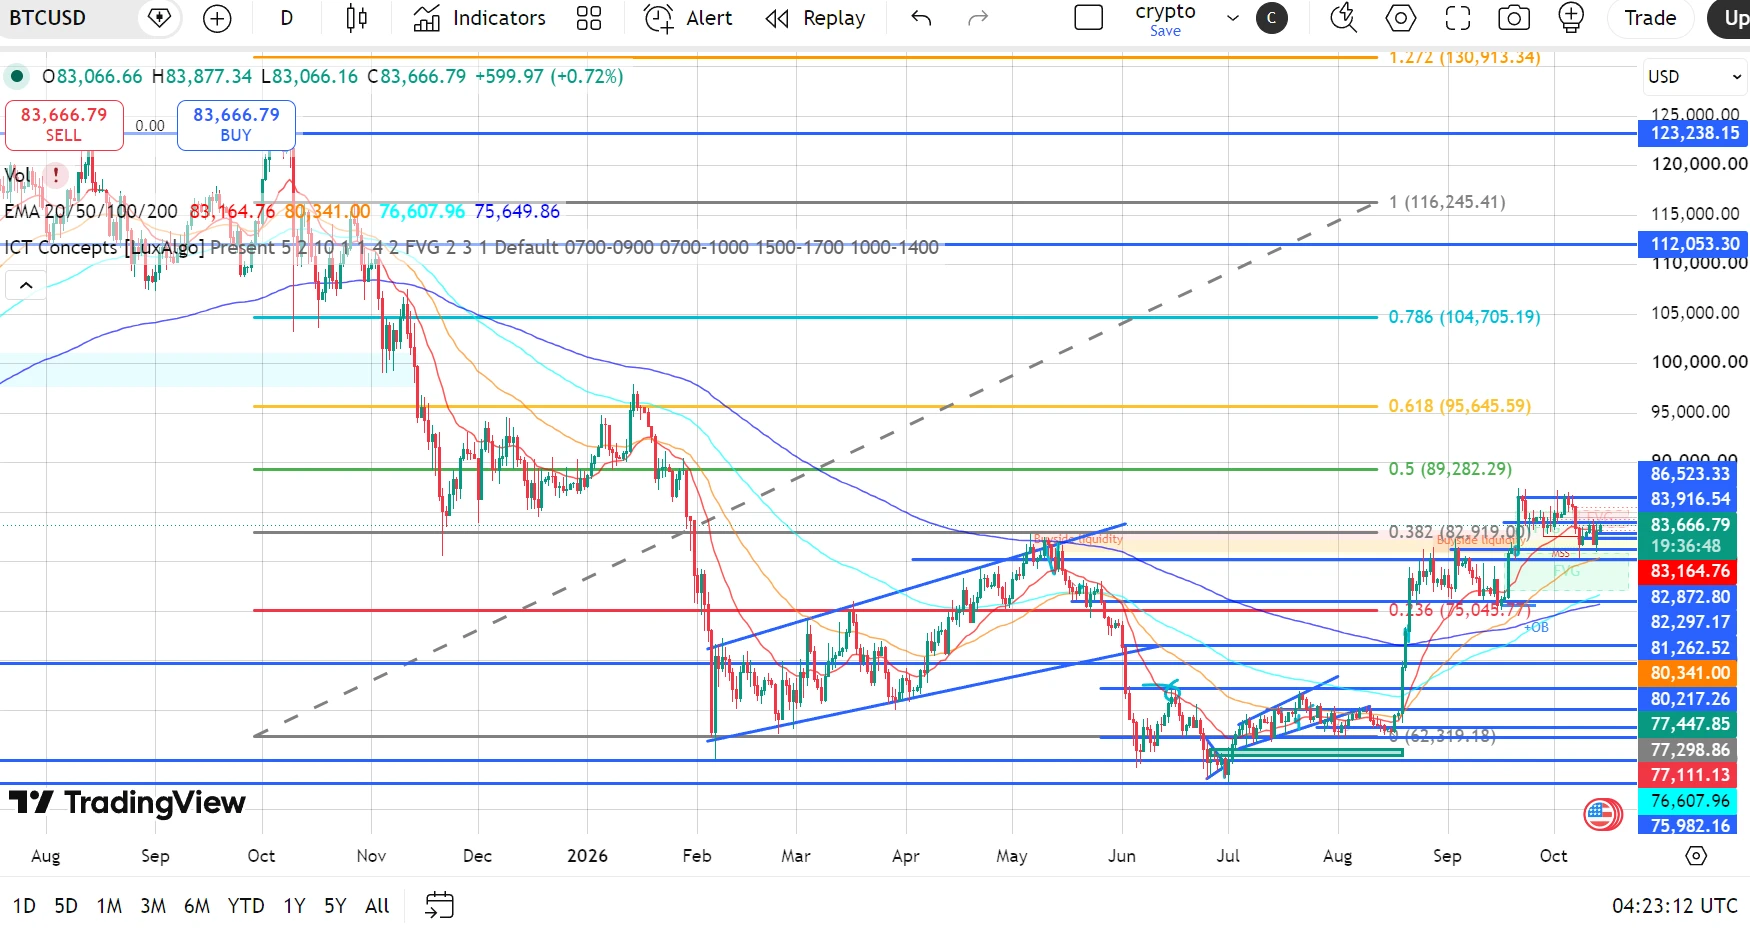Select the EMA 20/50/100/200 indicator legend

(x=91, y=212)
